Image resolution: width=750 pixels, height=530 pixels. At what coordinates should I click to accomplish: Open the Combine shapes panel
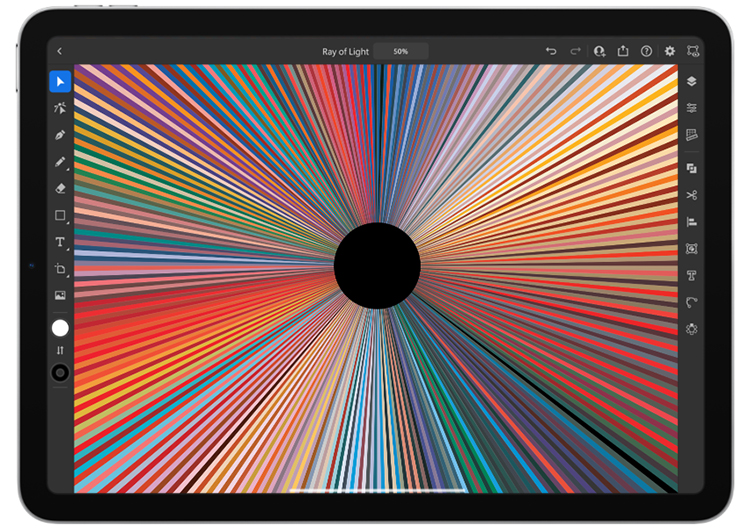pos(692,168)
